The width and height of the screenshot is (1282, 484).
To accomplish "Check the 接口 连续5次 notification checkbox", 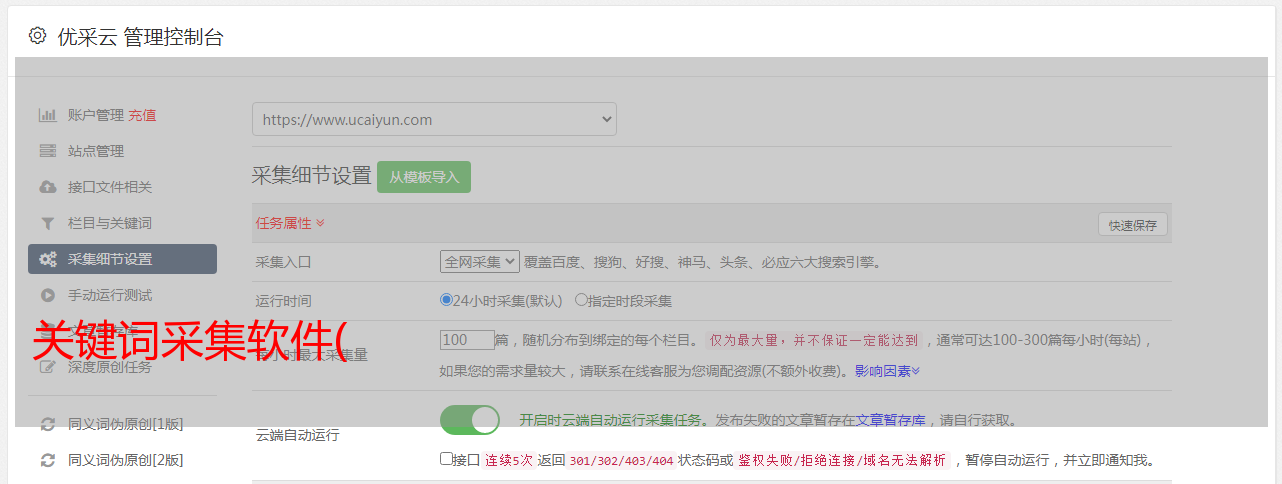I will coord(446,459).
